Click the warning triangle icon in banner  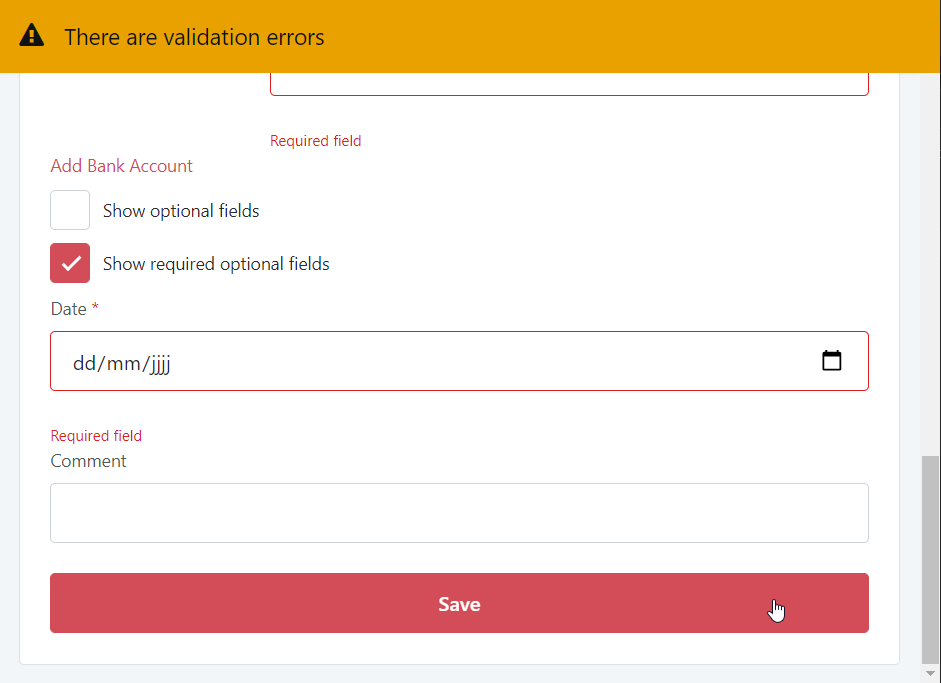31,35
